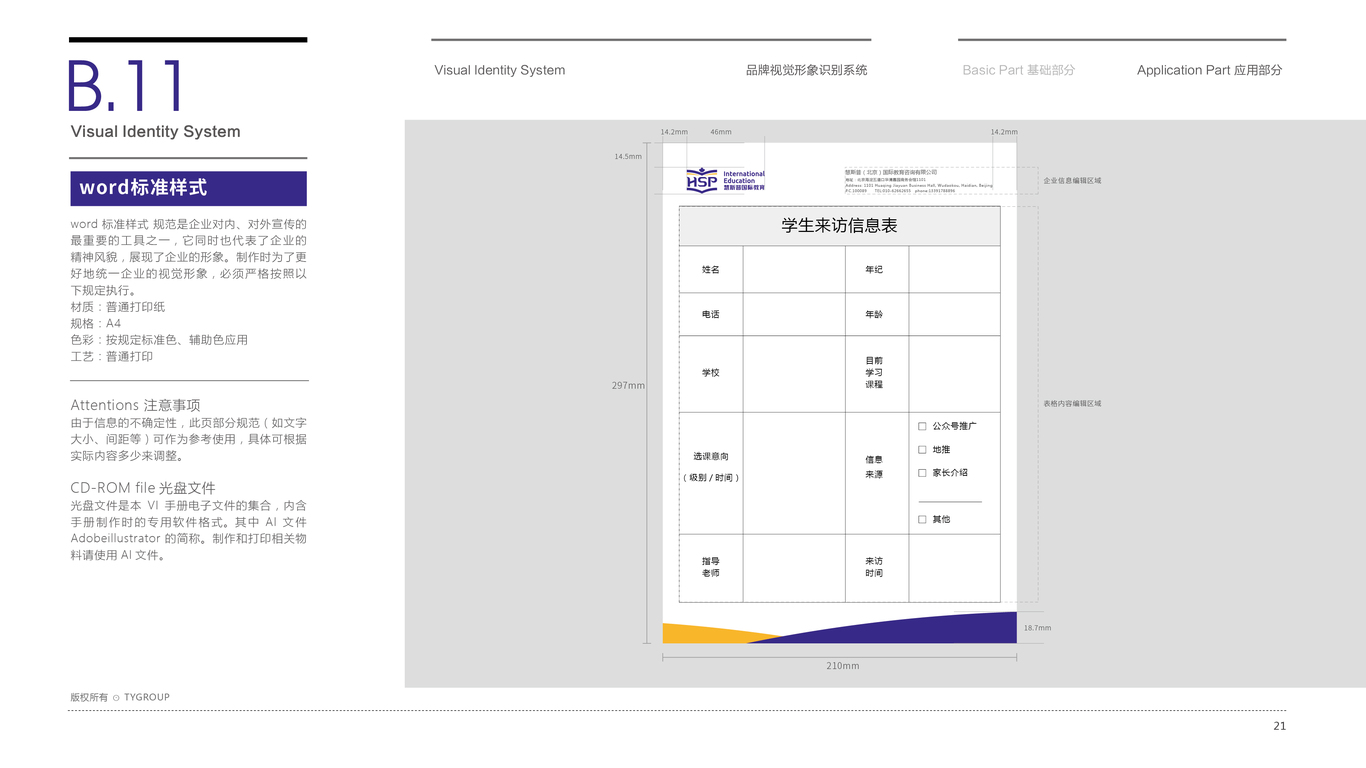Click the empty field beside 年纪
This screenshot has width=1366, height=768.
954,269
